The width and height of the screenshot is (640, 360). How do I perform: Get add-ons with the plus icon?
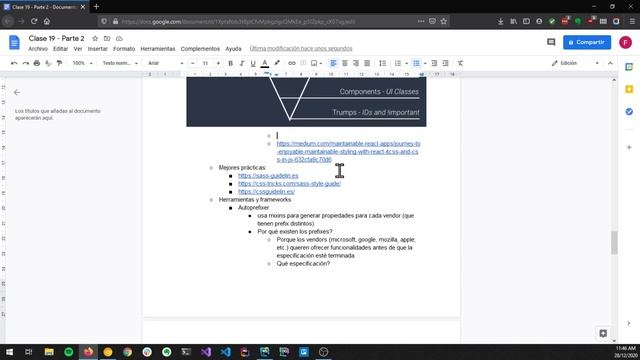pos(629,147)
